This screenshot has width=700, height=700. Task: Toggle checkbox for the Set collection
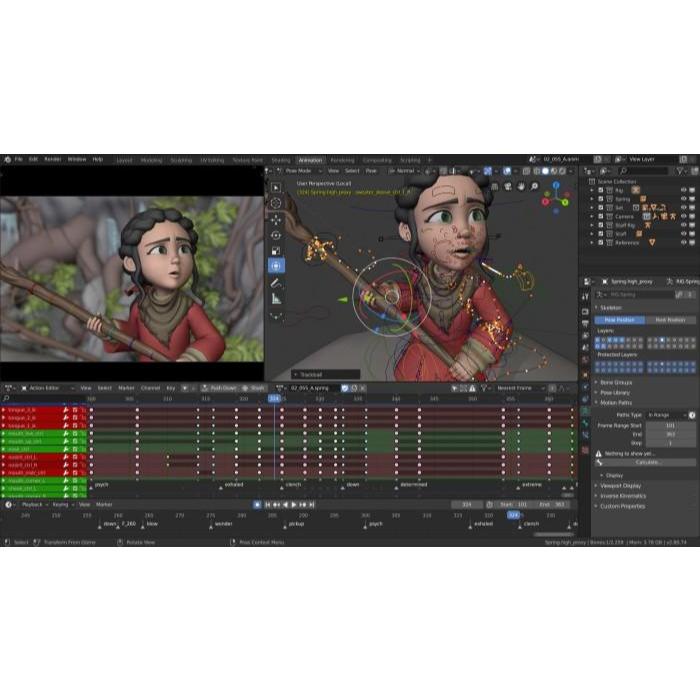600,207
